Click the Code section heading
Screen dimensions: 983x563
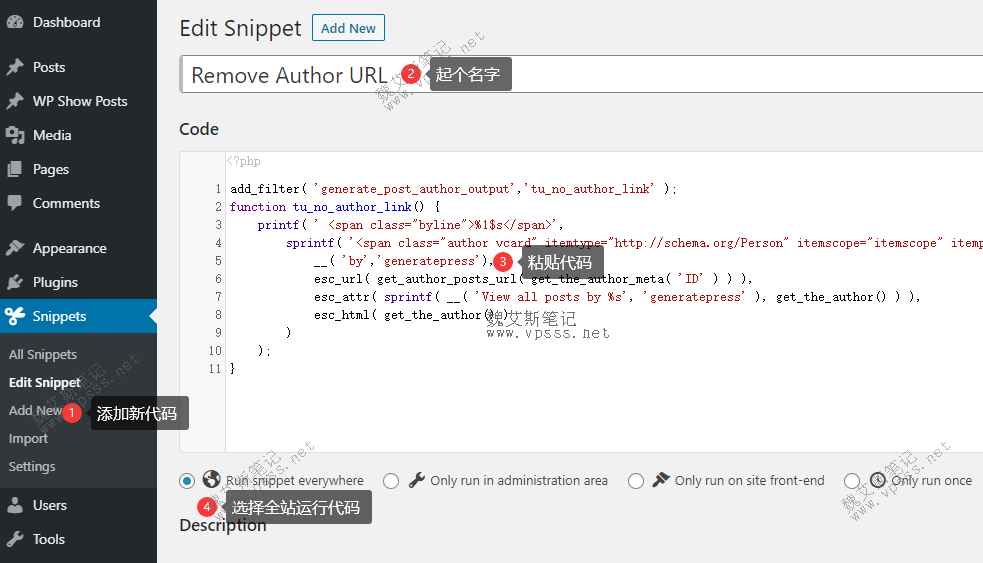pos(199,129)
